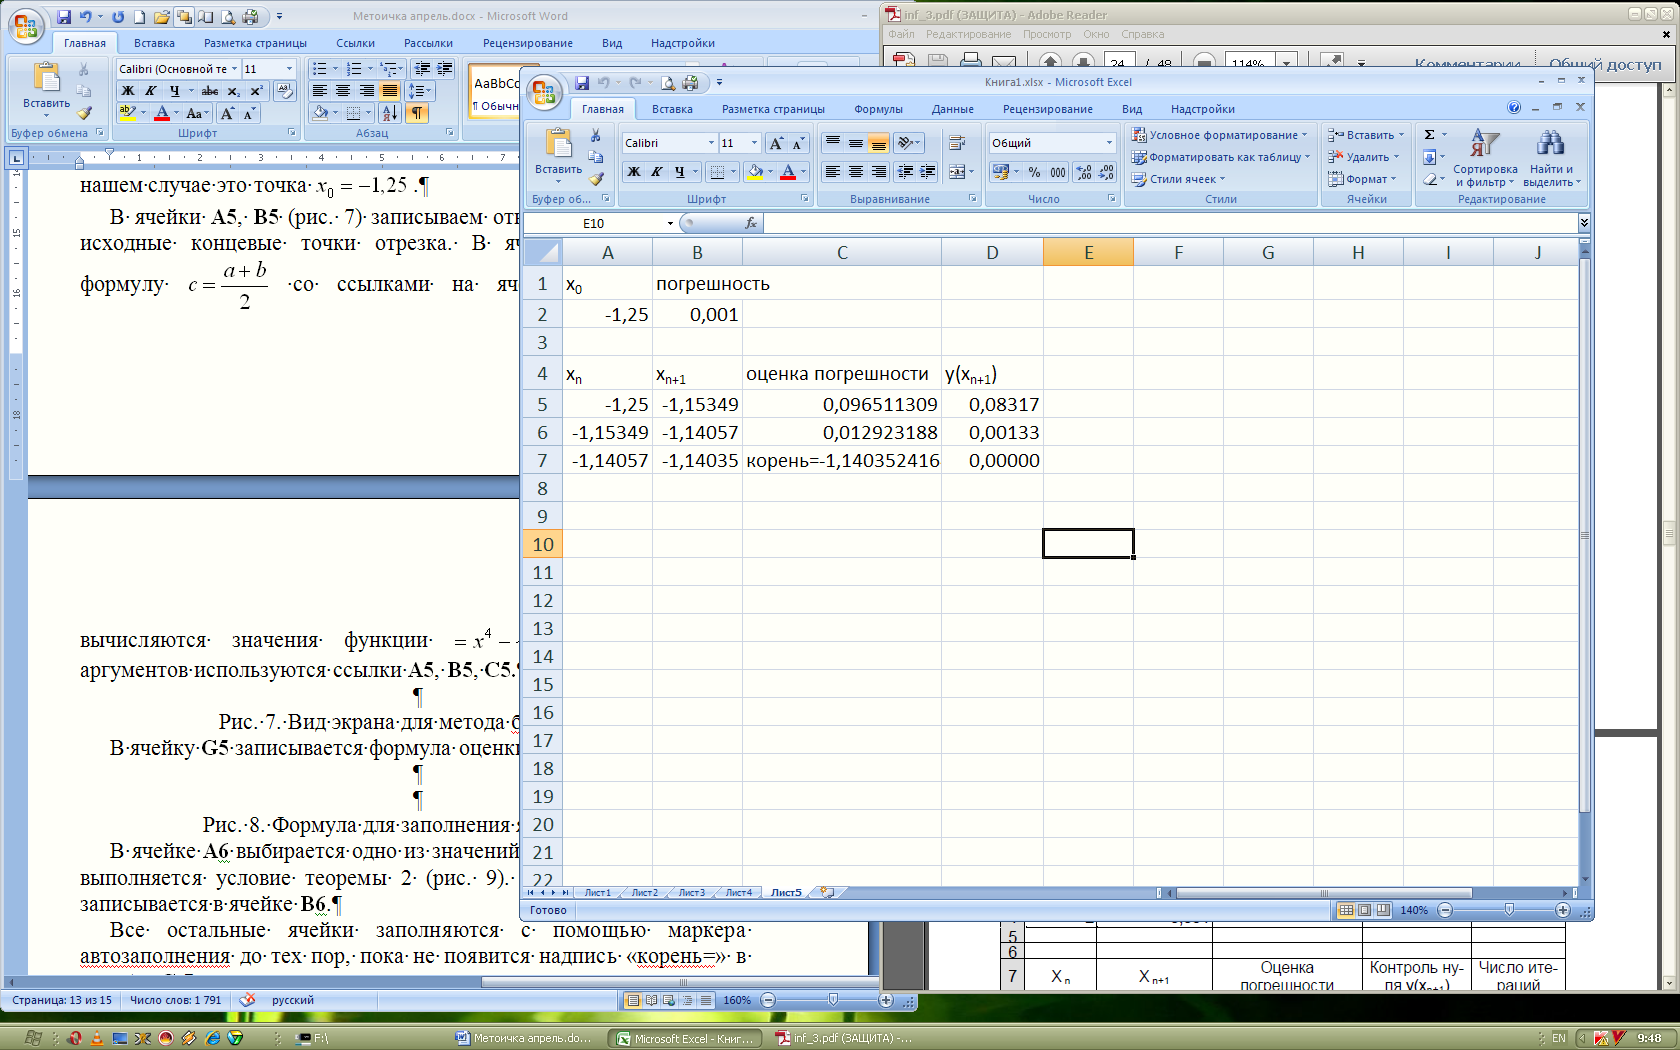This screenshot has height=1050, width=1680.
Task: Toggle underline in the Excel font group
Action: point(680,172)
